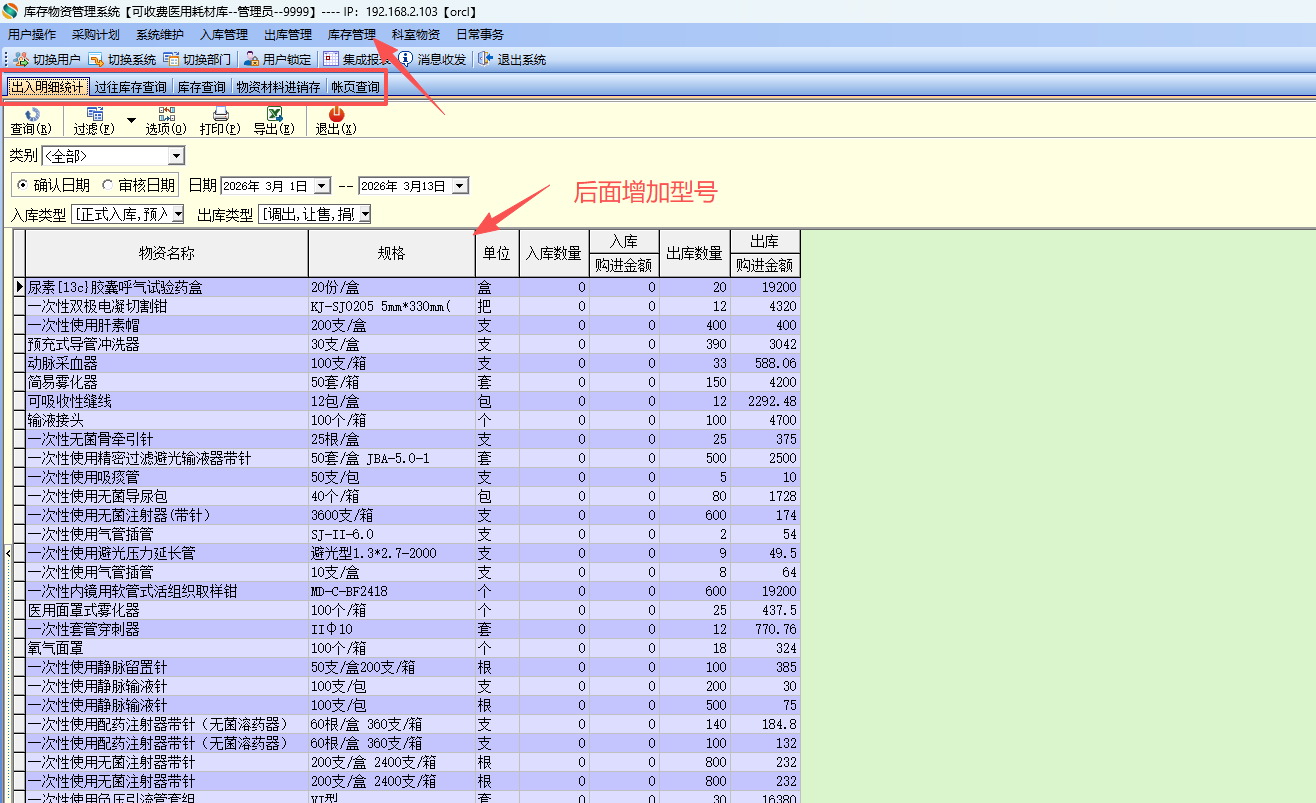Click the 退出系统 toolbar icon
This screenshot has height=803, width=1316.
click(x=486, y=59)
